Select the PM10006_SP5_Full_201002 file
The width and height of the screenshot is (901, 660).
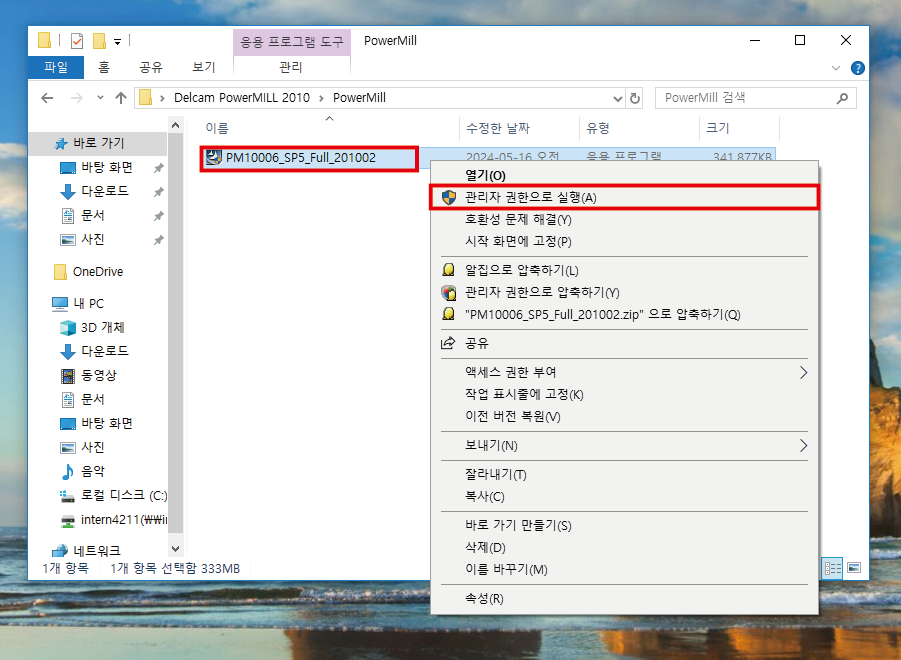click(x=301, y=157)
